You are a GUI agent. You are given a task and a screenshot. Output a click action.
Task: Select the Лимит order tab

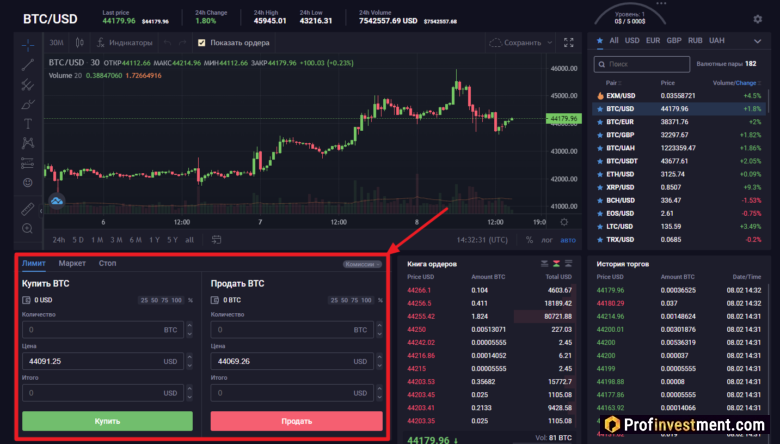tap(34, 264)
